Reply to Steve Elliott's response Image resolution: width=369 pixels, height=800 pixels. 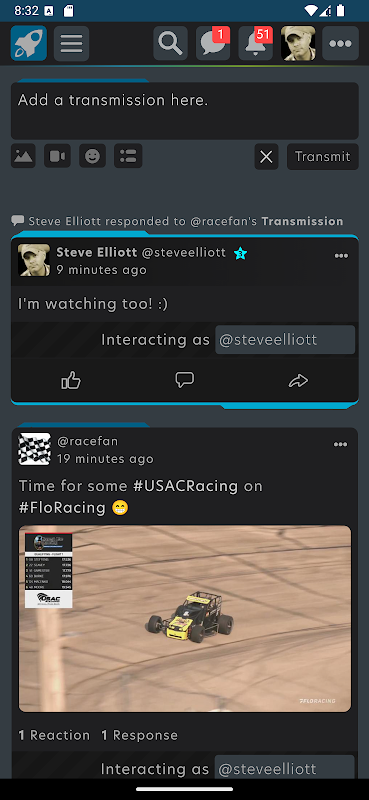pyautogui.click(x=185, y=380)
